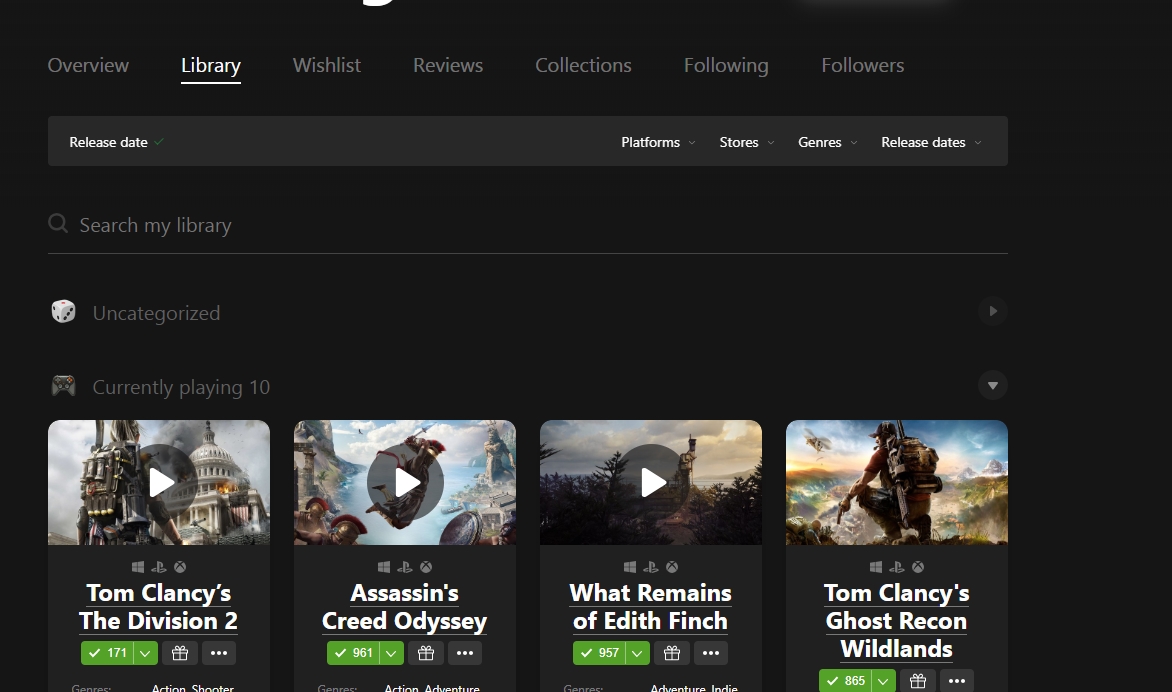Open status dropdown next to 865
Viewport: 1172px width, 692px height.
(883, 681)
